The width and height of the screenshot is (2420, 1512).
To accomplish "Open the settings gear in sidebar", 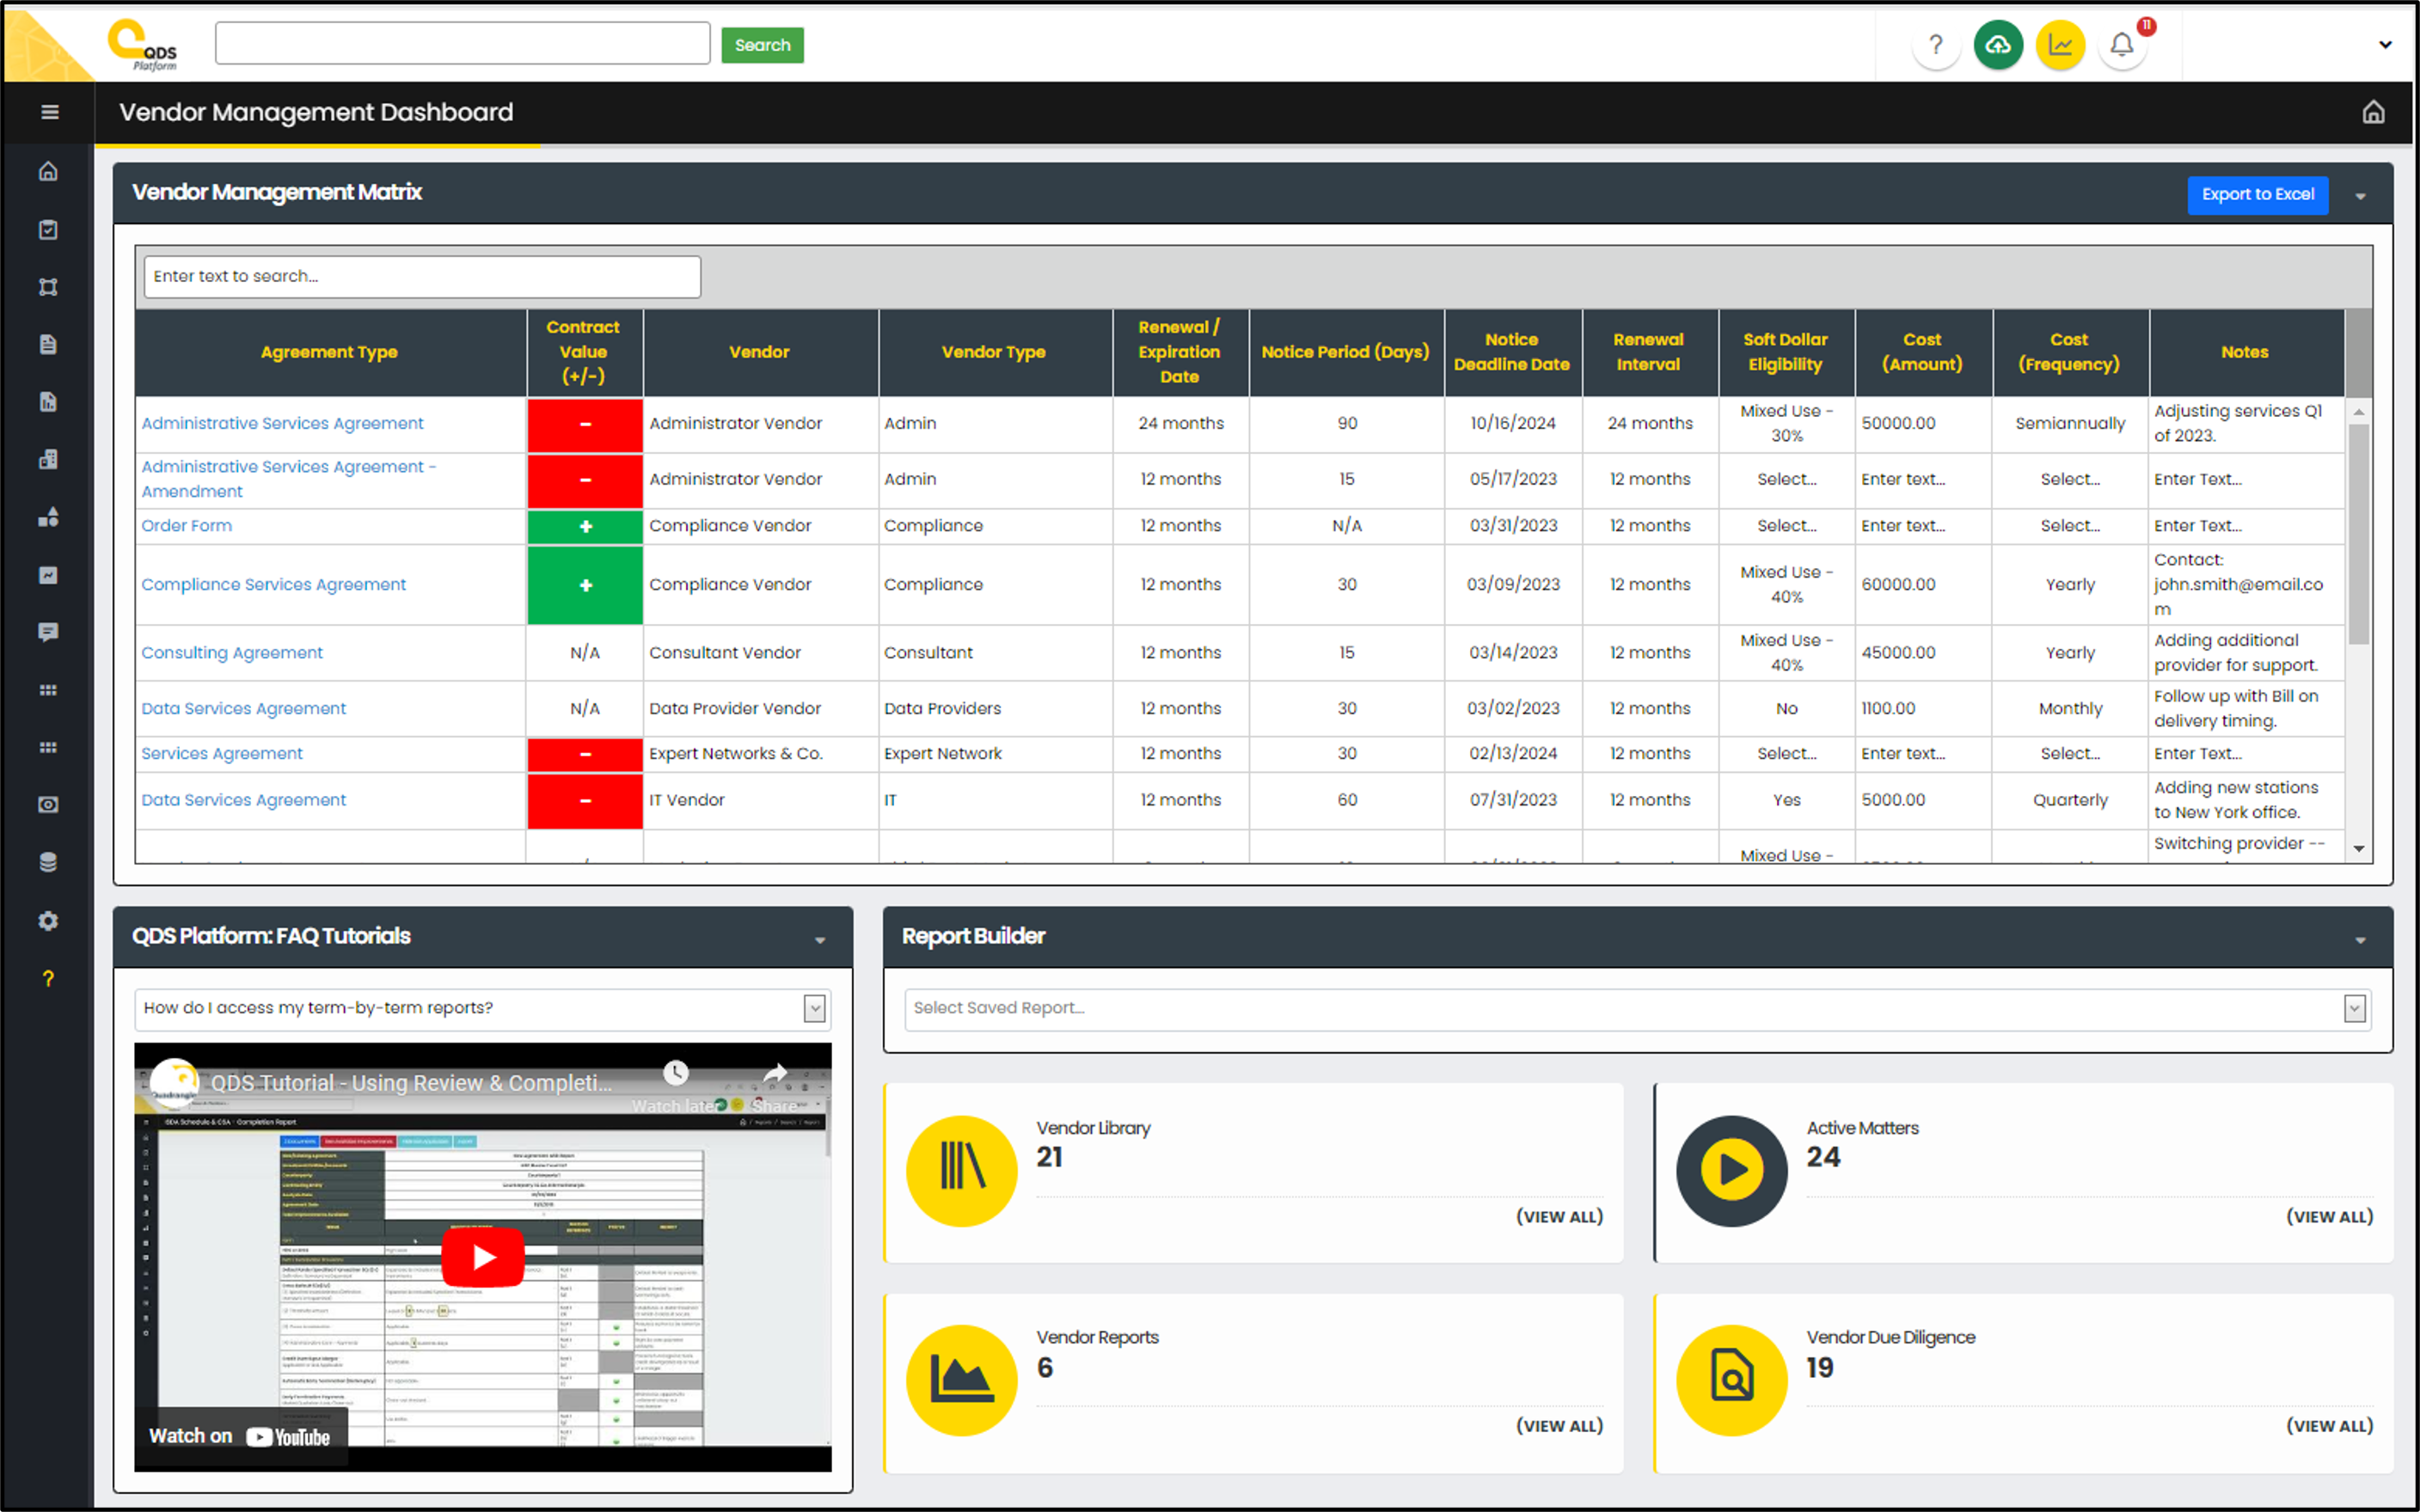I will 48,920.
